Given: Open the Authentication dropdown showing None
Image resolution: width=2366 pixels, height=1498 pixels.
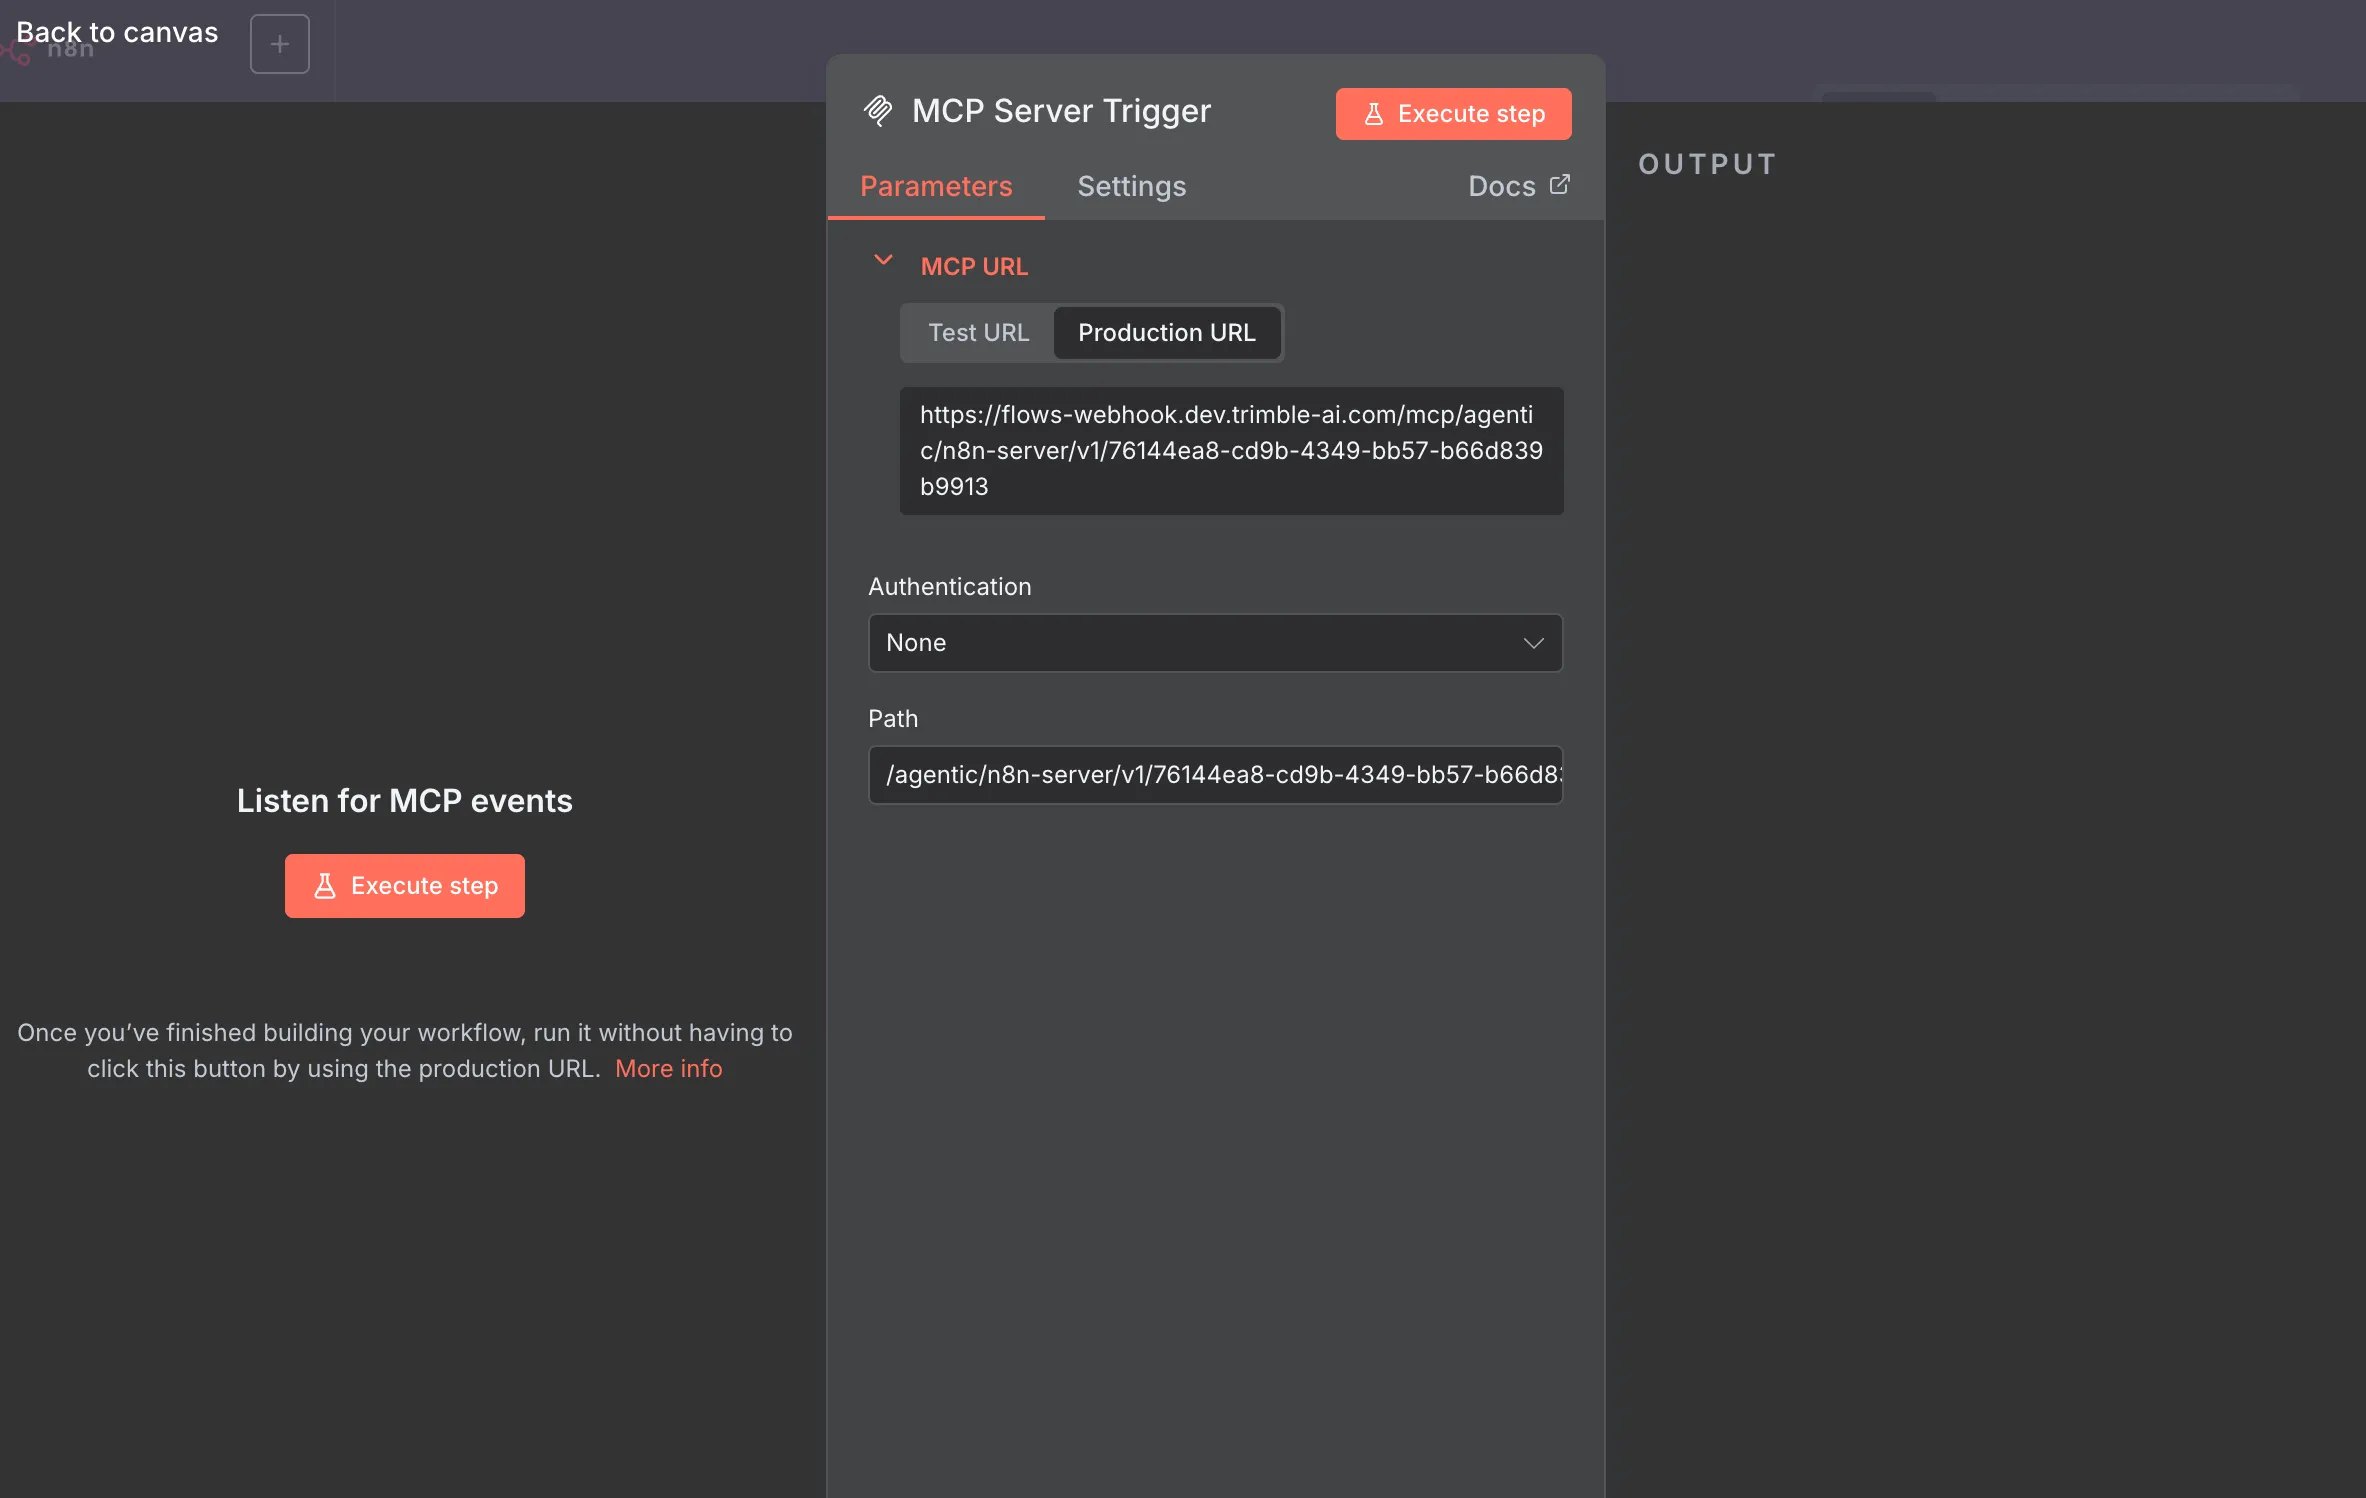Looking at the screenshot, I should (x=1215, y=643).
